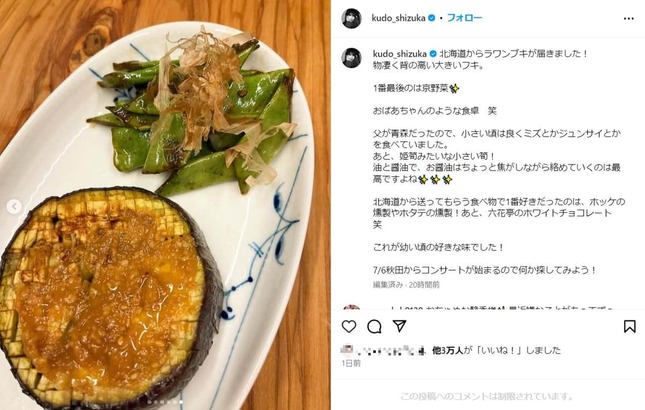The width and height of the screenshot is (645, 410).
Task: Click the フォロー follow button
Action: (464, 18)
